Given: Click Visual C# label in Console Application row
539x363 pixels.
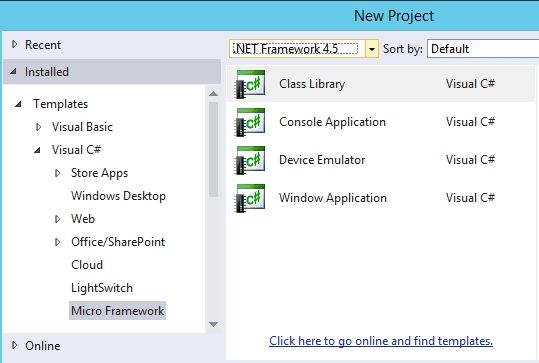Looking at the screenshot, I should (470, 122).
